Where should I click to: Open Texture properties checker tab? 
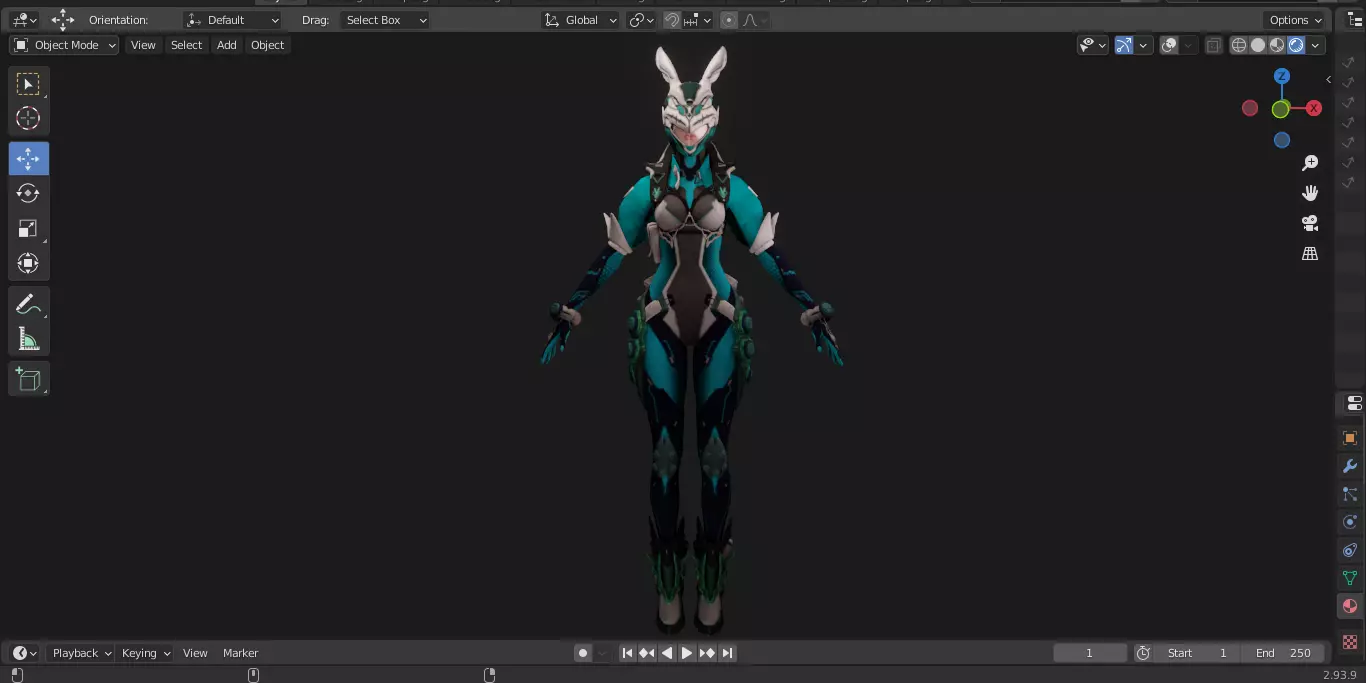[1350, 641]
